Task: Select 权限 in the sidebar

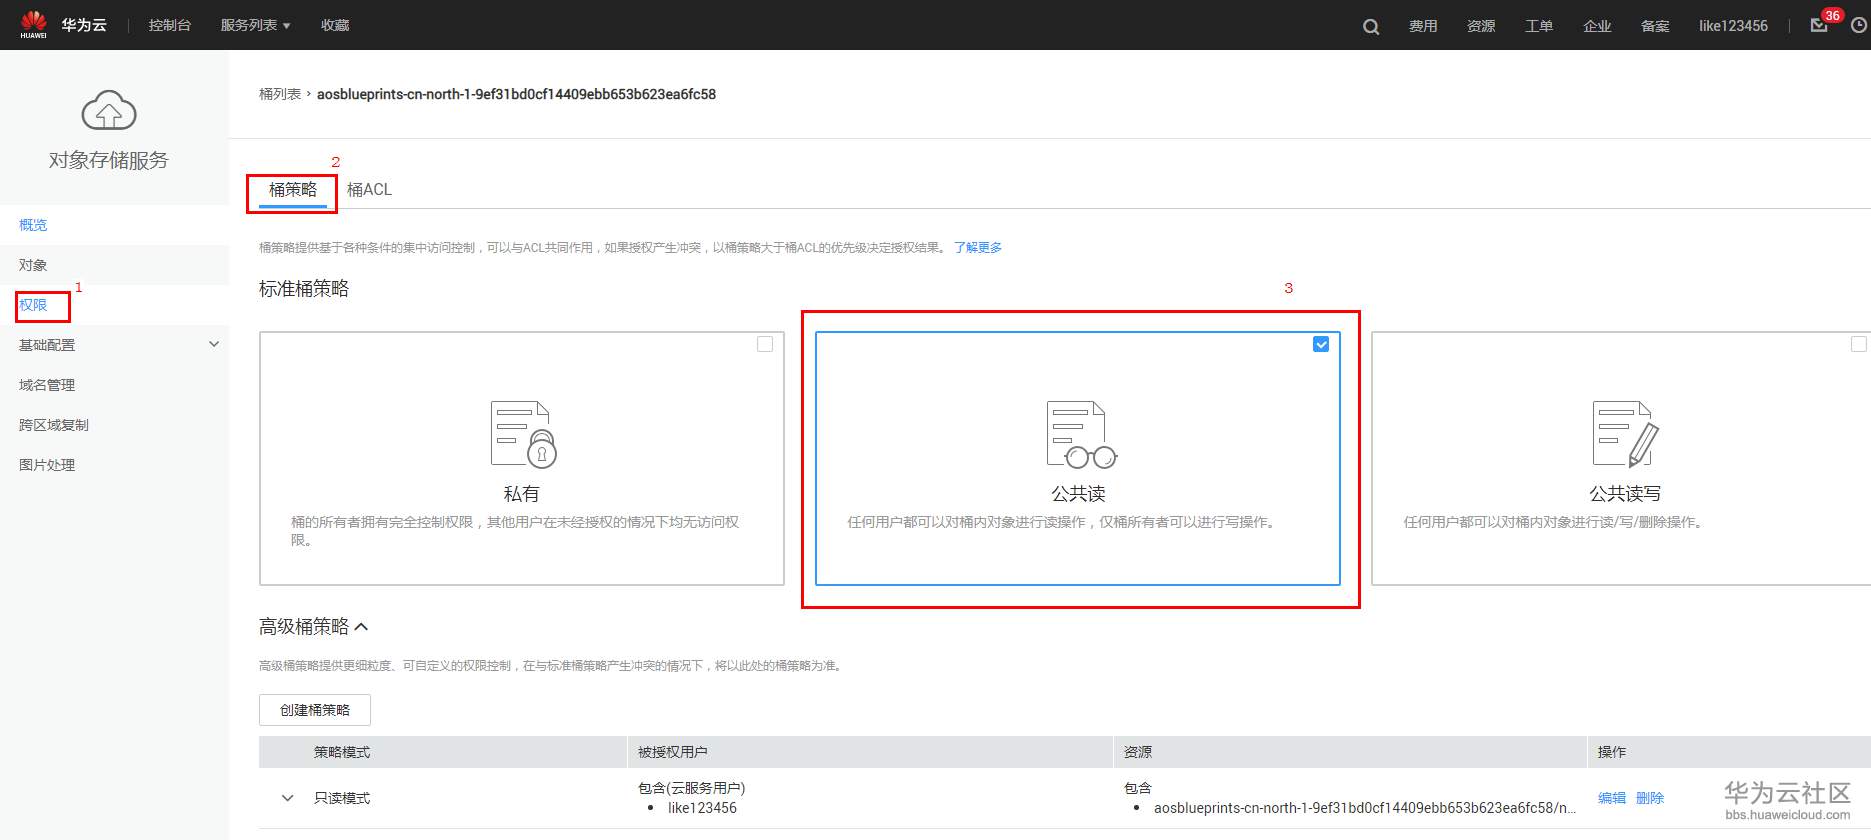Action: click(33, 305)
